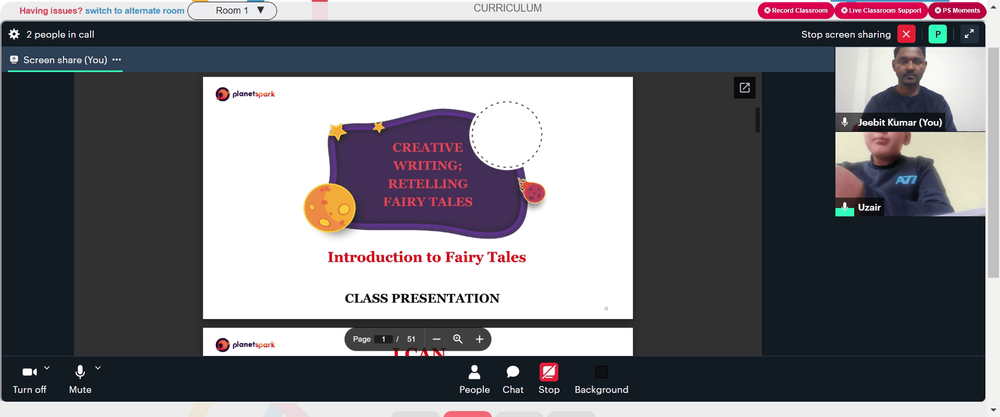Click the green P profile avatar

click(938, 34)
